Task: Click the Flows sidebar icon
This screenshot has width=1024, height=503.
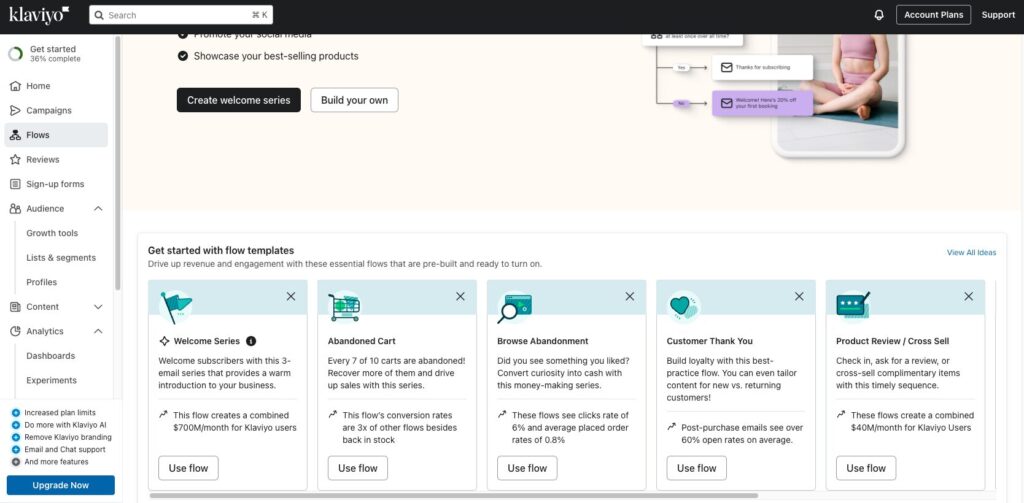Action: point(15,135)
